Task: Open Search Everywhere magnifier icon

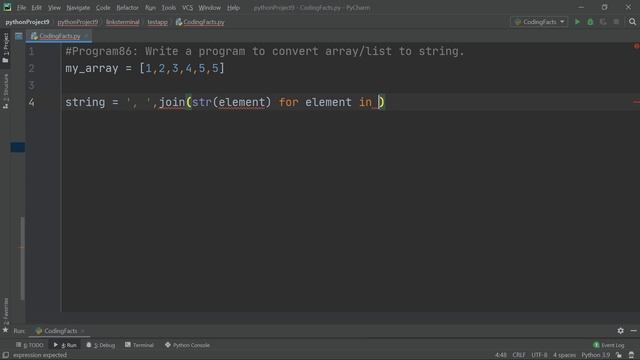Action: pyautogui.click(x=632, y=22)
